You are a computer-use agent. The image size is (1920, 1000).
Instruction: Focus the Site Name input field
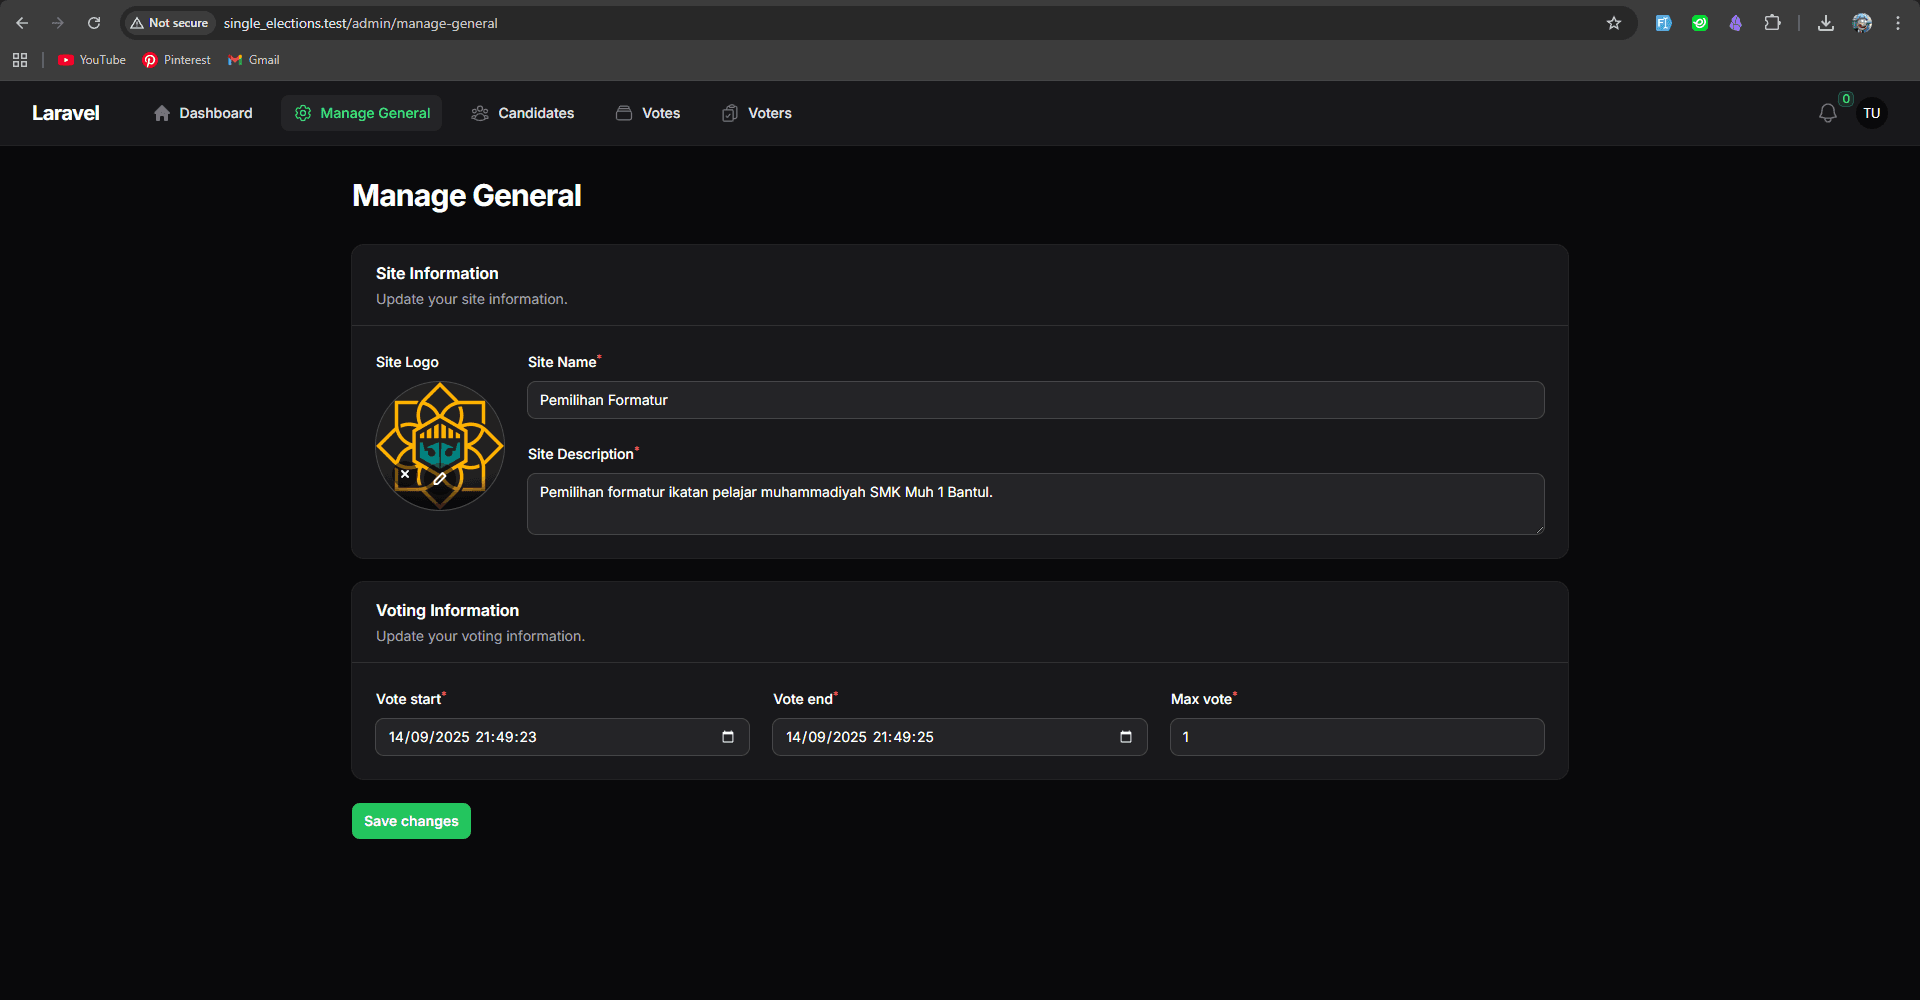(x=1035, y=400)
